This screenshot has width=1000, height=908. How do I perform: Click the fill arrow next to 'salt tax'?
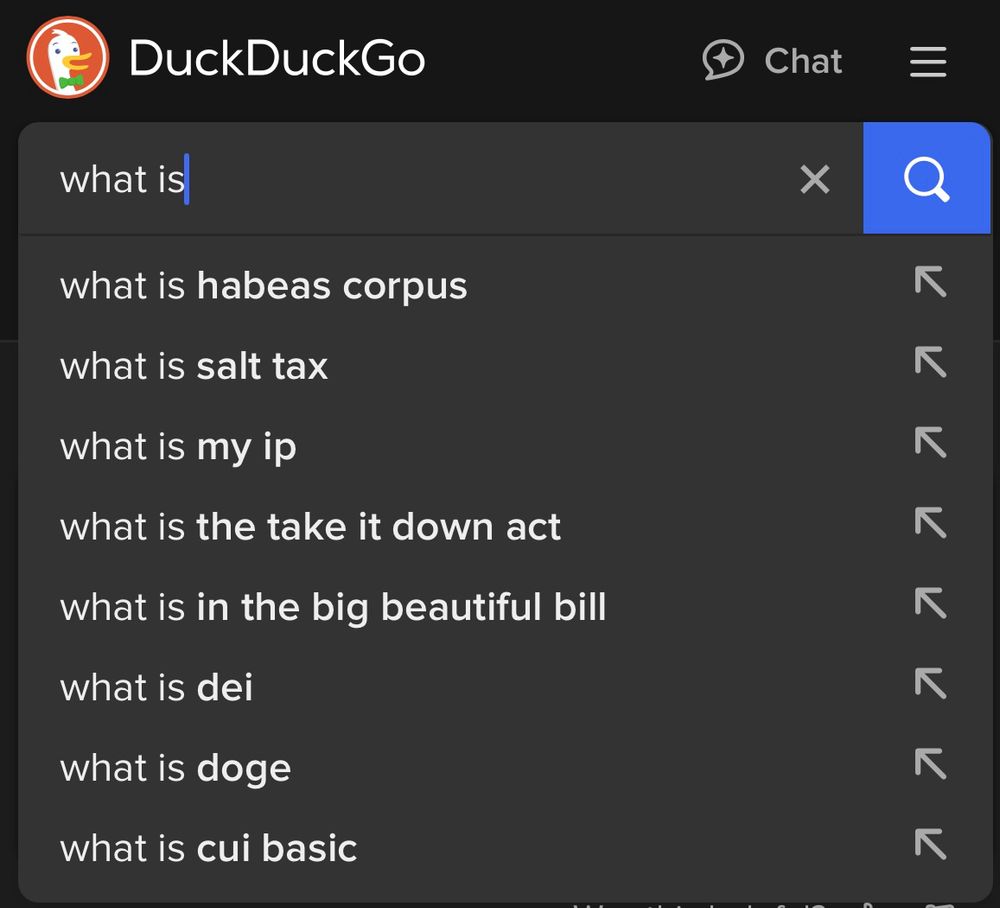point(930,362)
